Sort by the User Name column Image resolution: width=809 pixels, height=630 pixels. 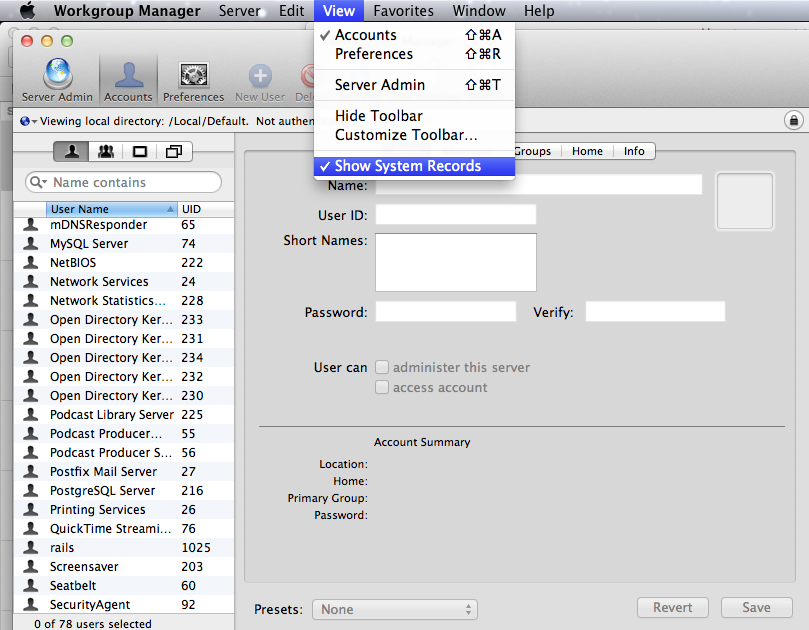111,209
